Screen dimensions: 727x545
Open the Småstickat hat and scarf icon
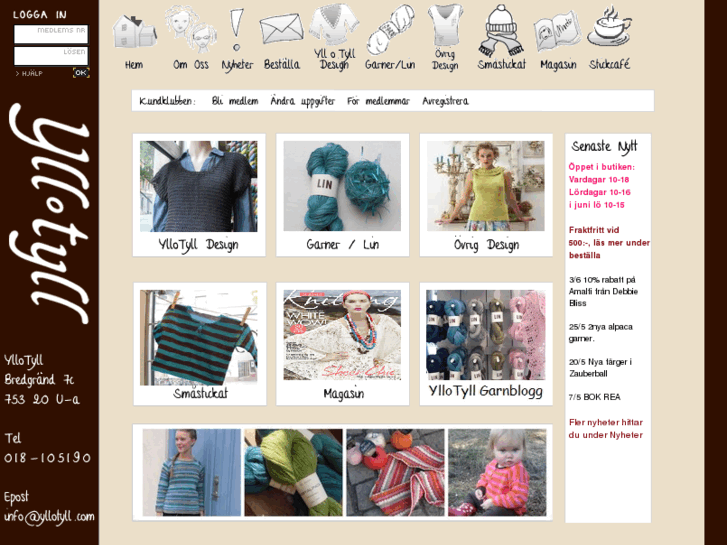pos(501,31)
